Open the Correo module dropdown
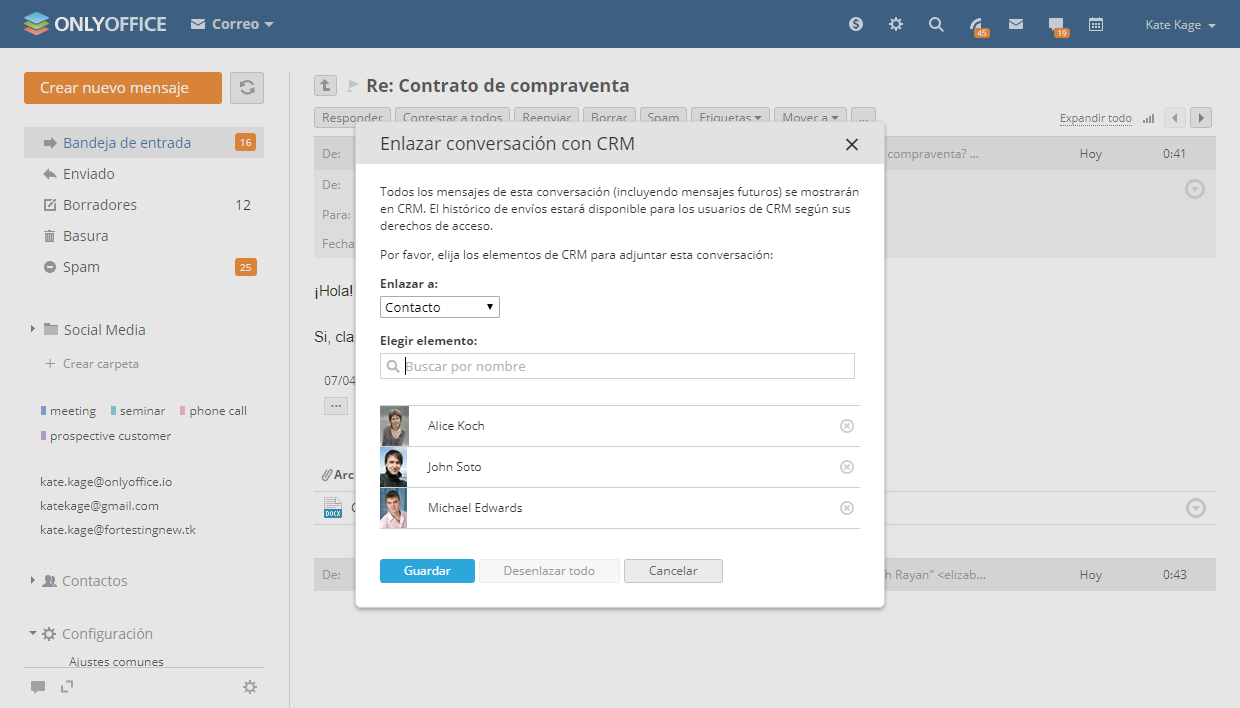Image resolution: width=1240 pixels, height=708 pixels. (x=232, y=24)
